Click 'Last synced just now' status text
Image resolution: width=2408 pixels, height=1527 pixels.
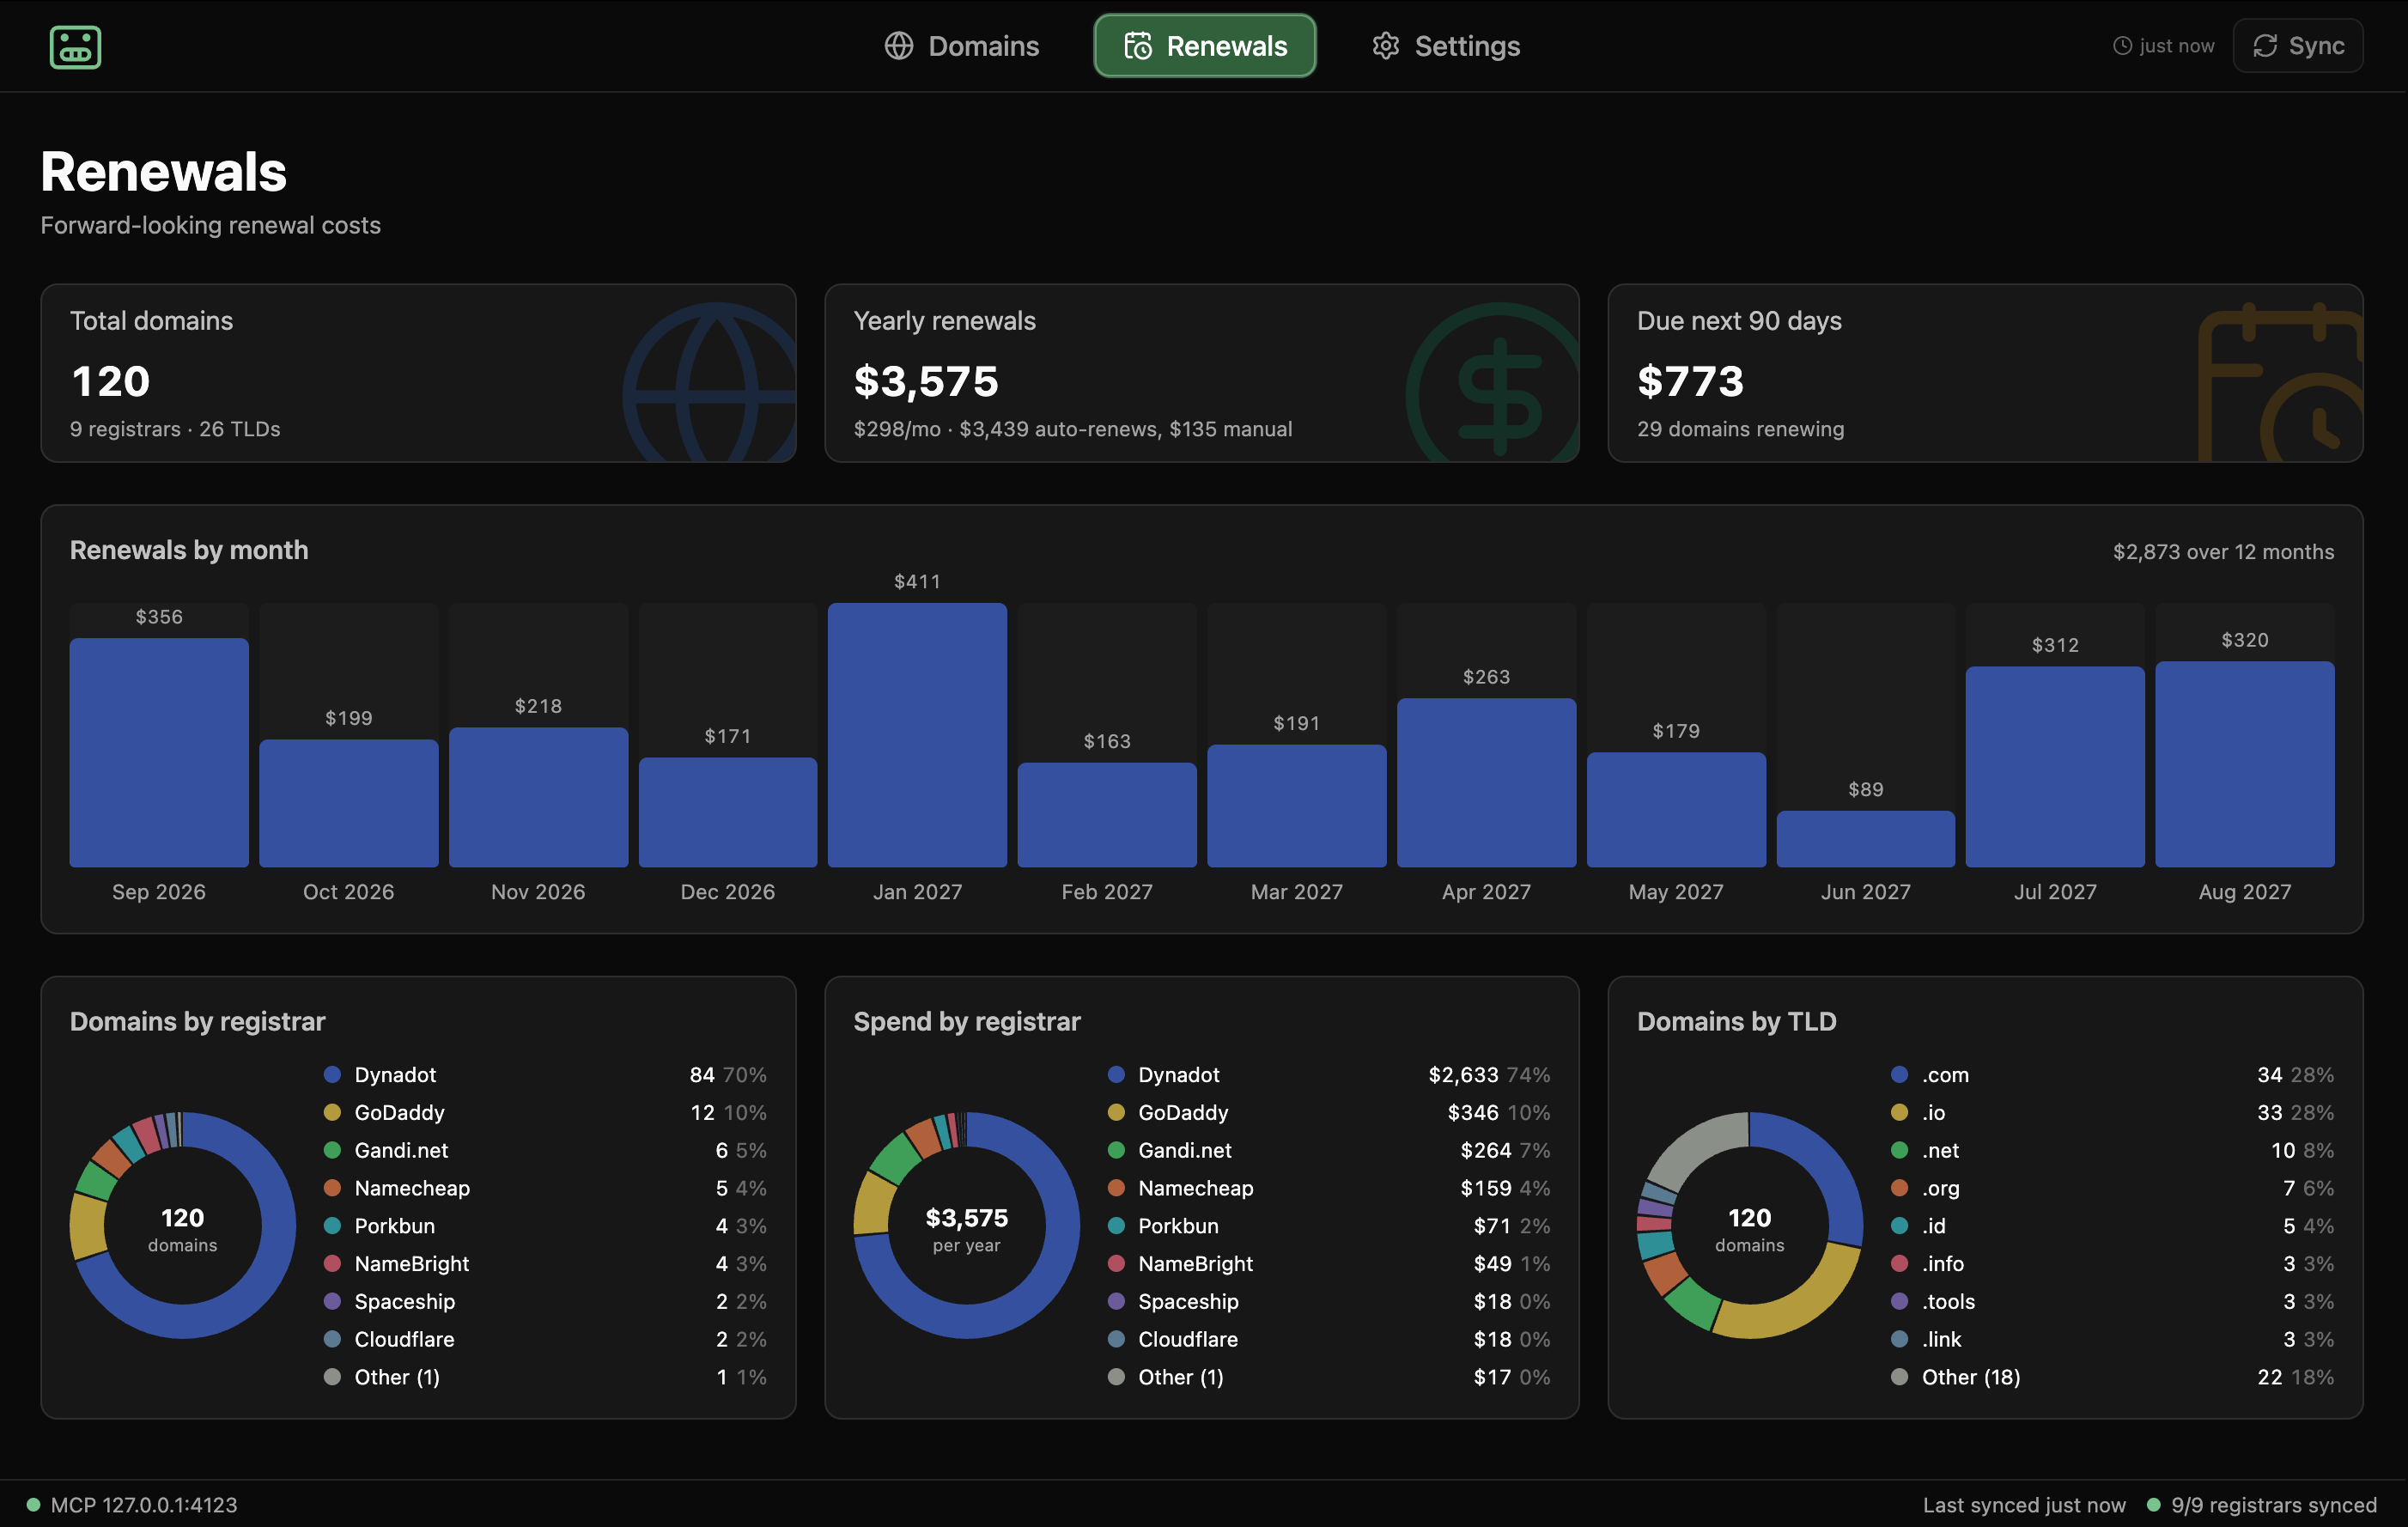pyautogui.click(x=2024, y=1505)
